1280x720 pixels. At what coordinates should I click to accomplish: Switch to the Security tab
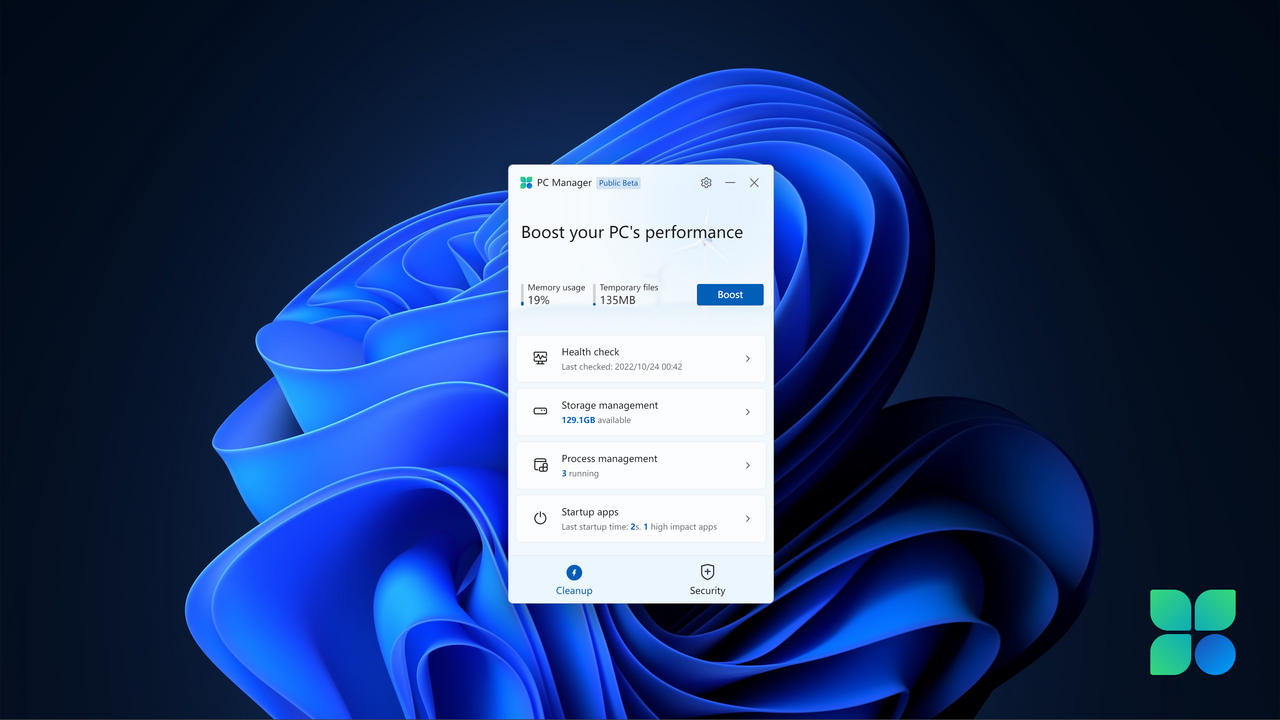tap(707, 580)
